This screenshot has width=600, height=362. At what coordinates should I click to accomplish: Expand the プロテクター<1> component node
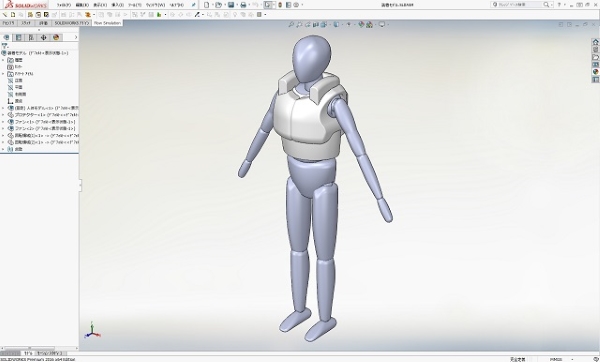[x=3, y=115]
